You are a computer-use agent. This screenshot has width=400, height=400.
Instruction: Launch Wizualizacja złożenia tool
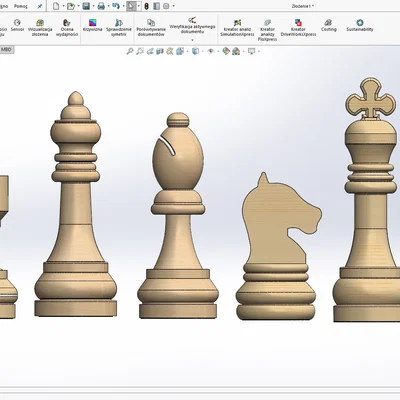[40, 27]
